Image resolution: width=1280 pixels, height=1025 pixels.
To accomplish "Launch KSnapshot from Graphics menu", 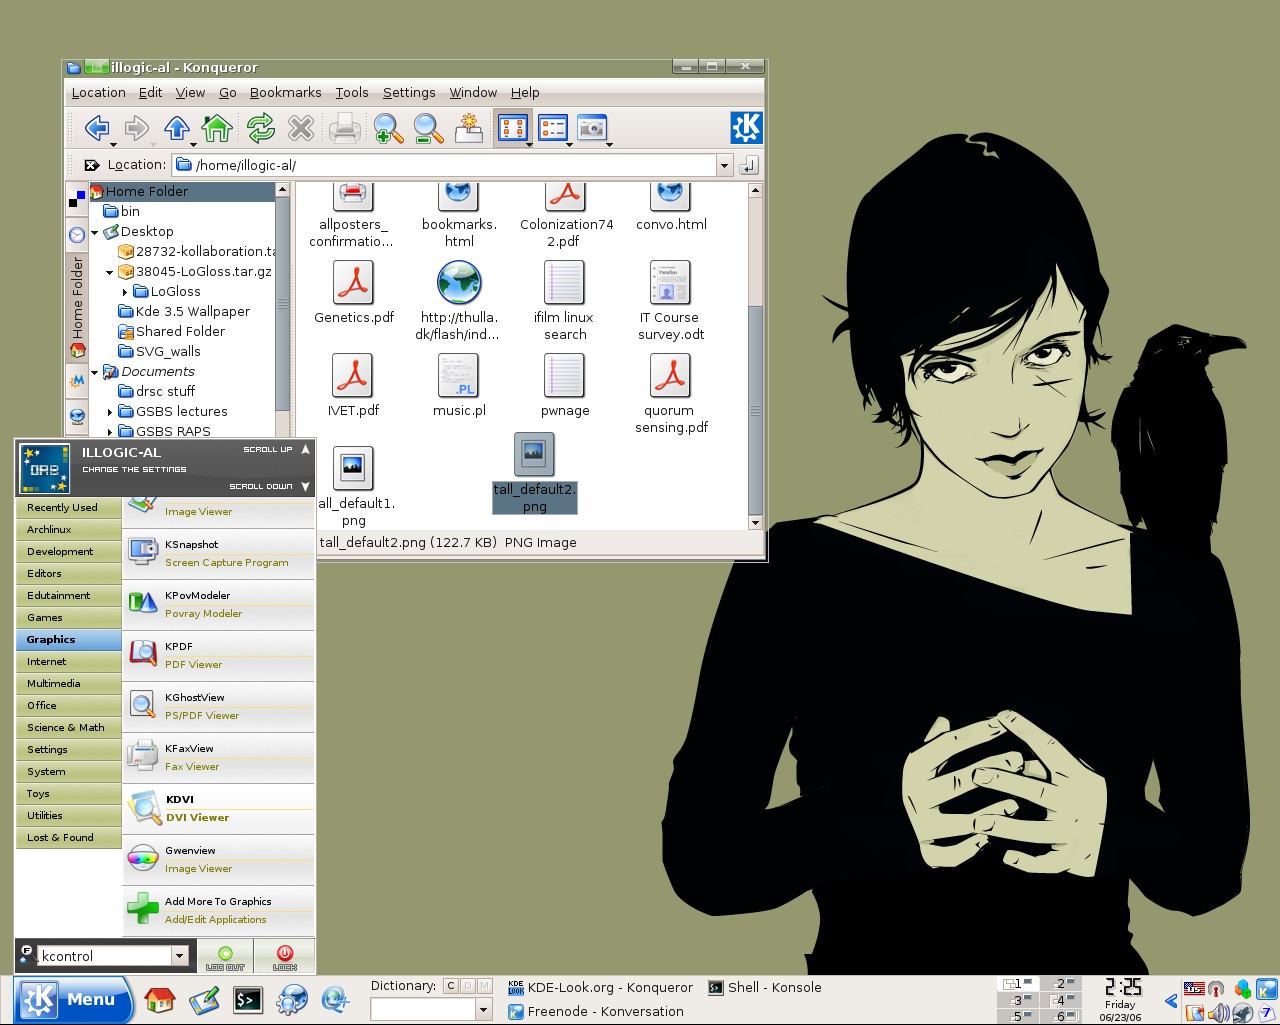I will (x=219, y=553).
